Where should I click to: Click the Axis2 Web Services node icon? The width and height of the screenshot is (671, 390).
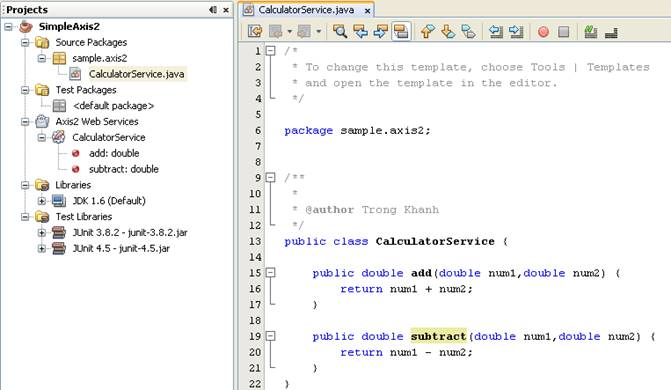pos(42,122)
